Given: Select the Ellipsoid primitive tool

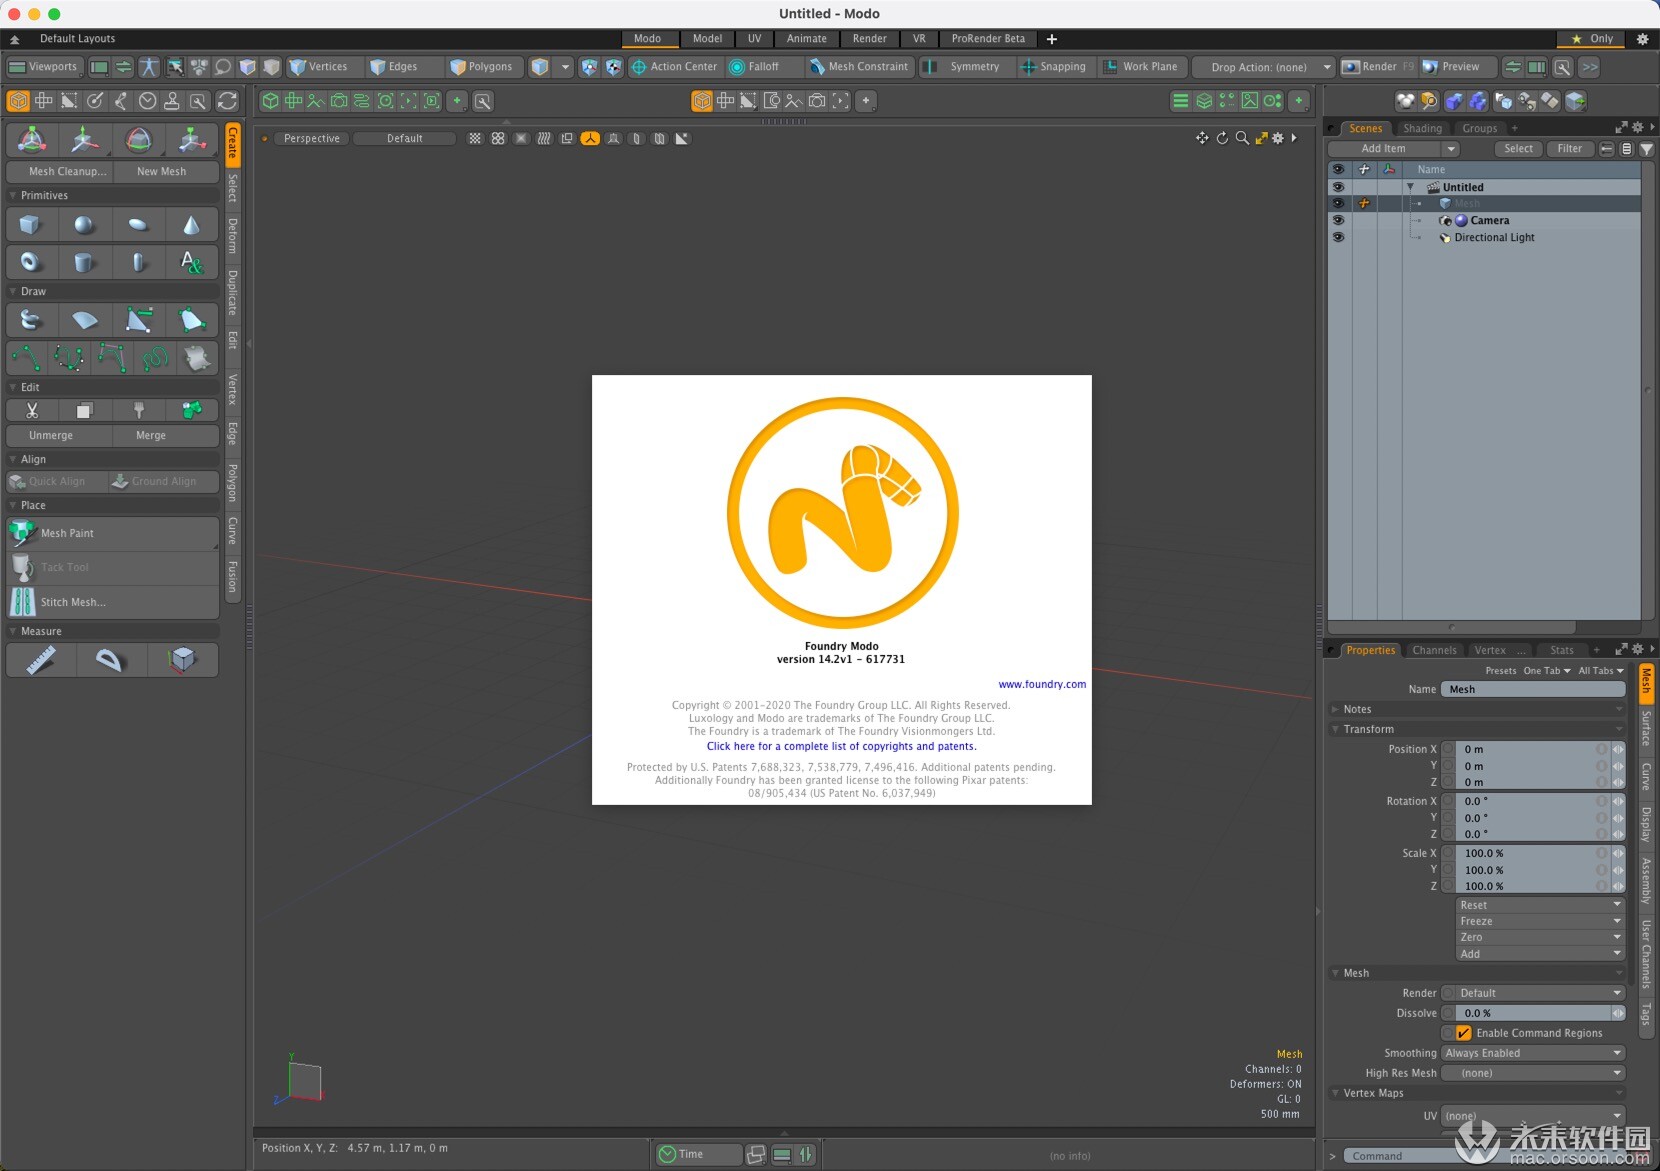Looking at the screenshot, I should [x=138, y=226].
